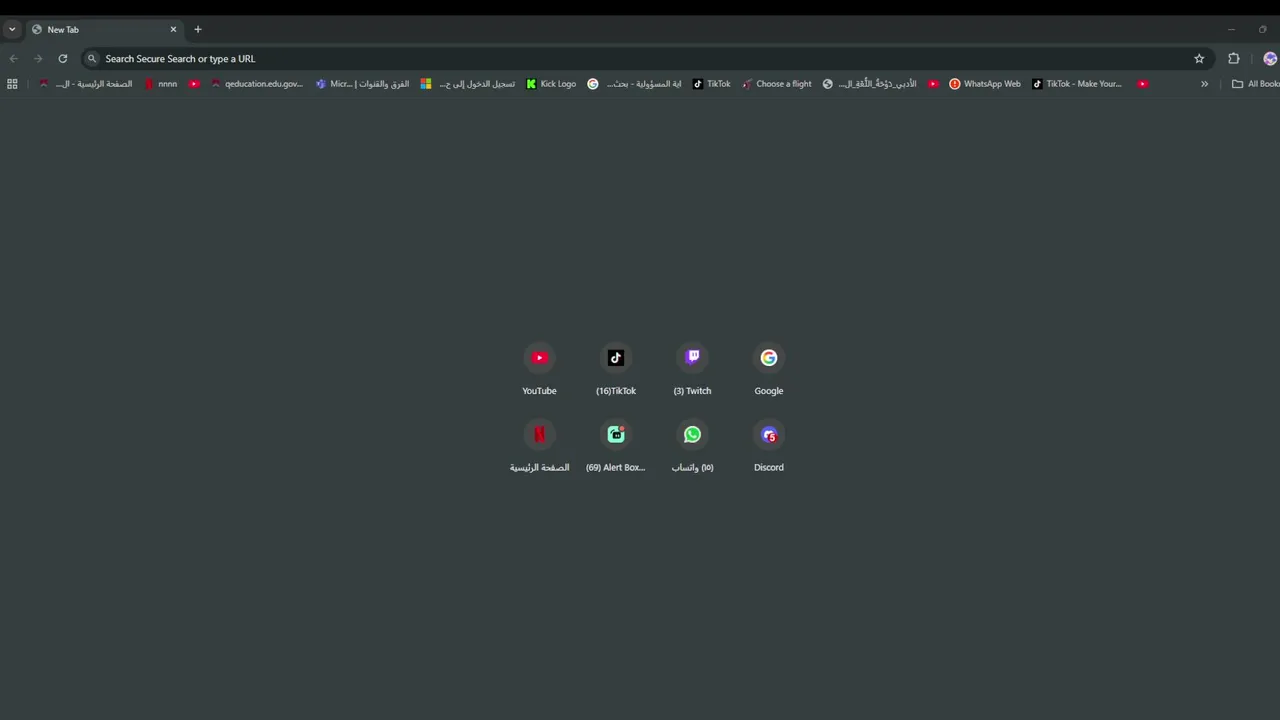The height and width of the screenshot is (720, 1280).
Task: Open the Microsoft تسجيل الدخول bookmark
Action: coord(467,84)
